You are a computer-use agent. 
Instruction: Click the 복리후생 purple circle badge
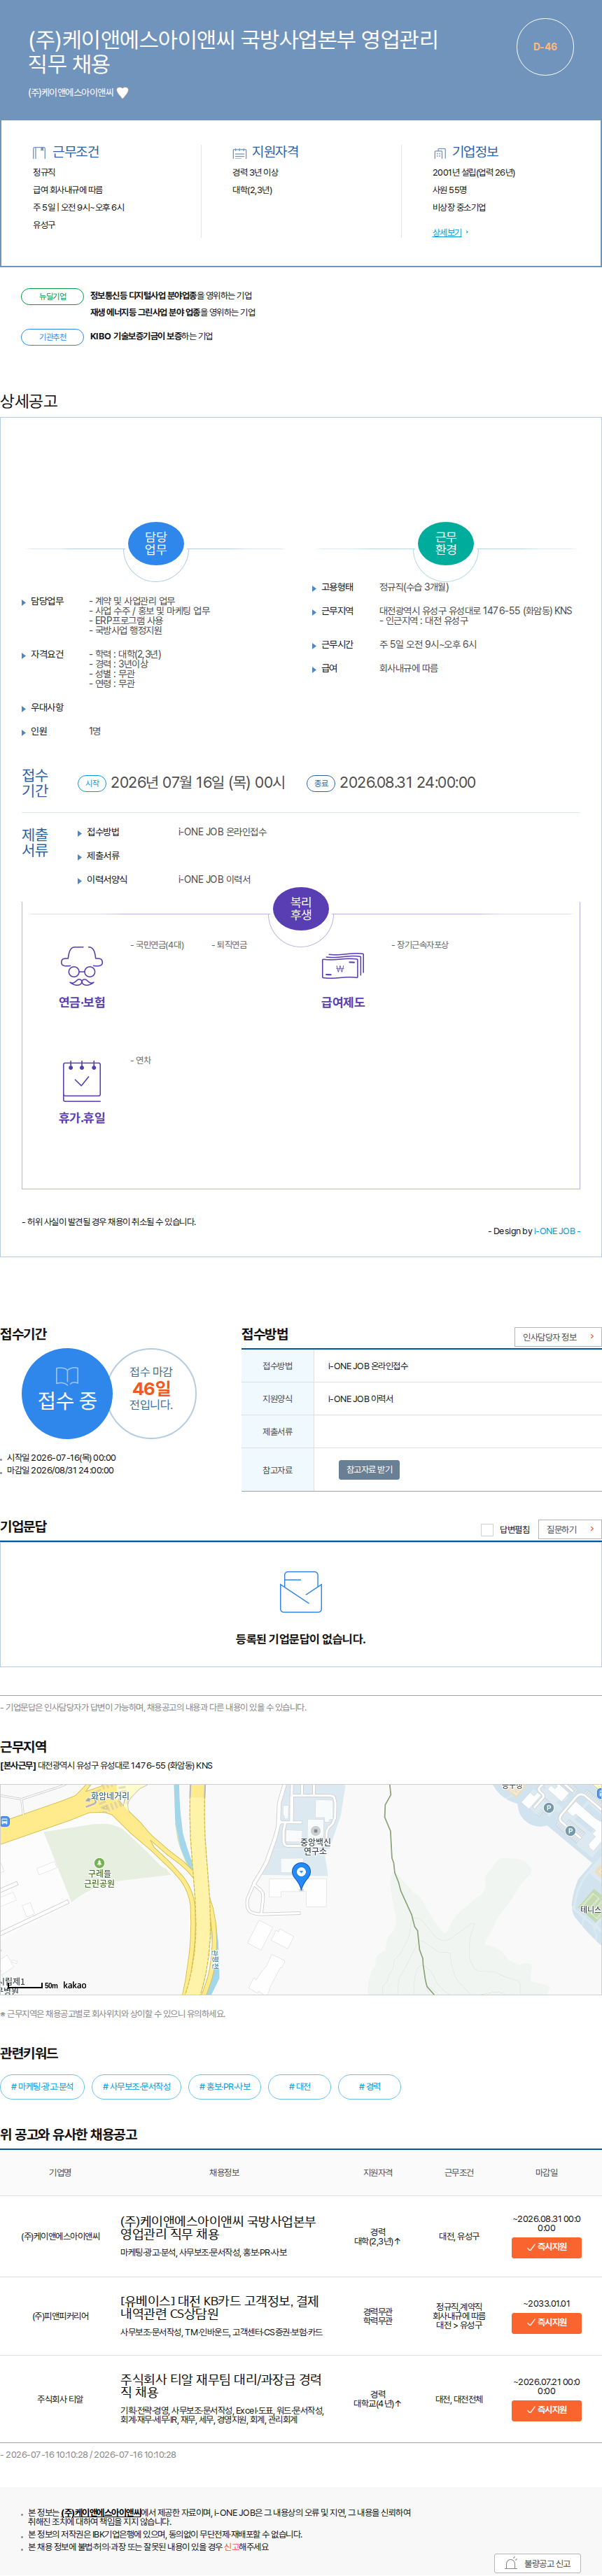click(301, 908)
